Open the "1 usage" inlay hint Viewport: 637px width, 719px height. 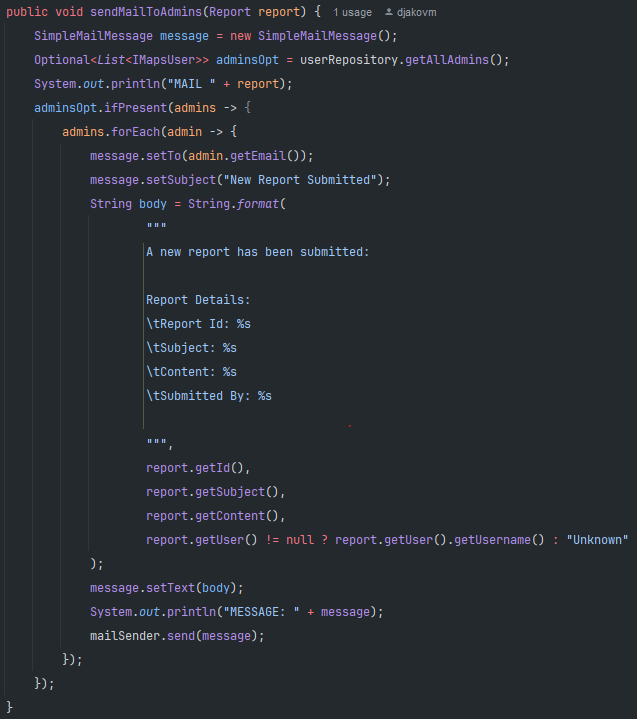351,12
